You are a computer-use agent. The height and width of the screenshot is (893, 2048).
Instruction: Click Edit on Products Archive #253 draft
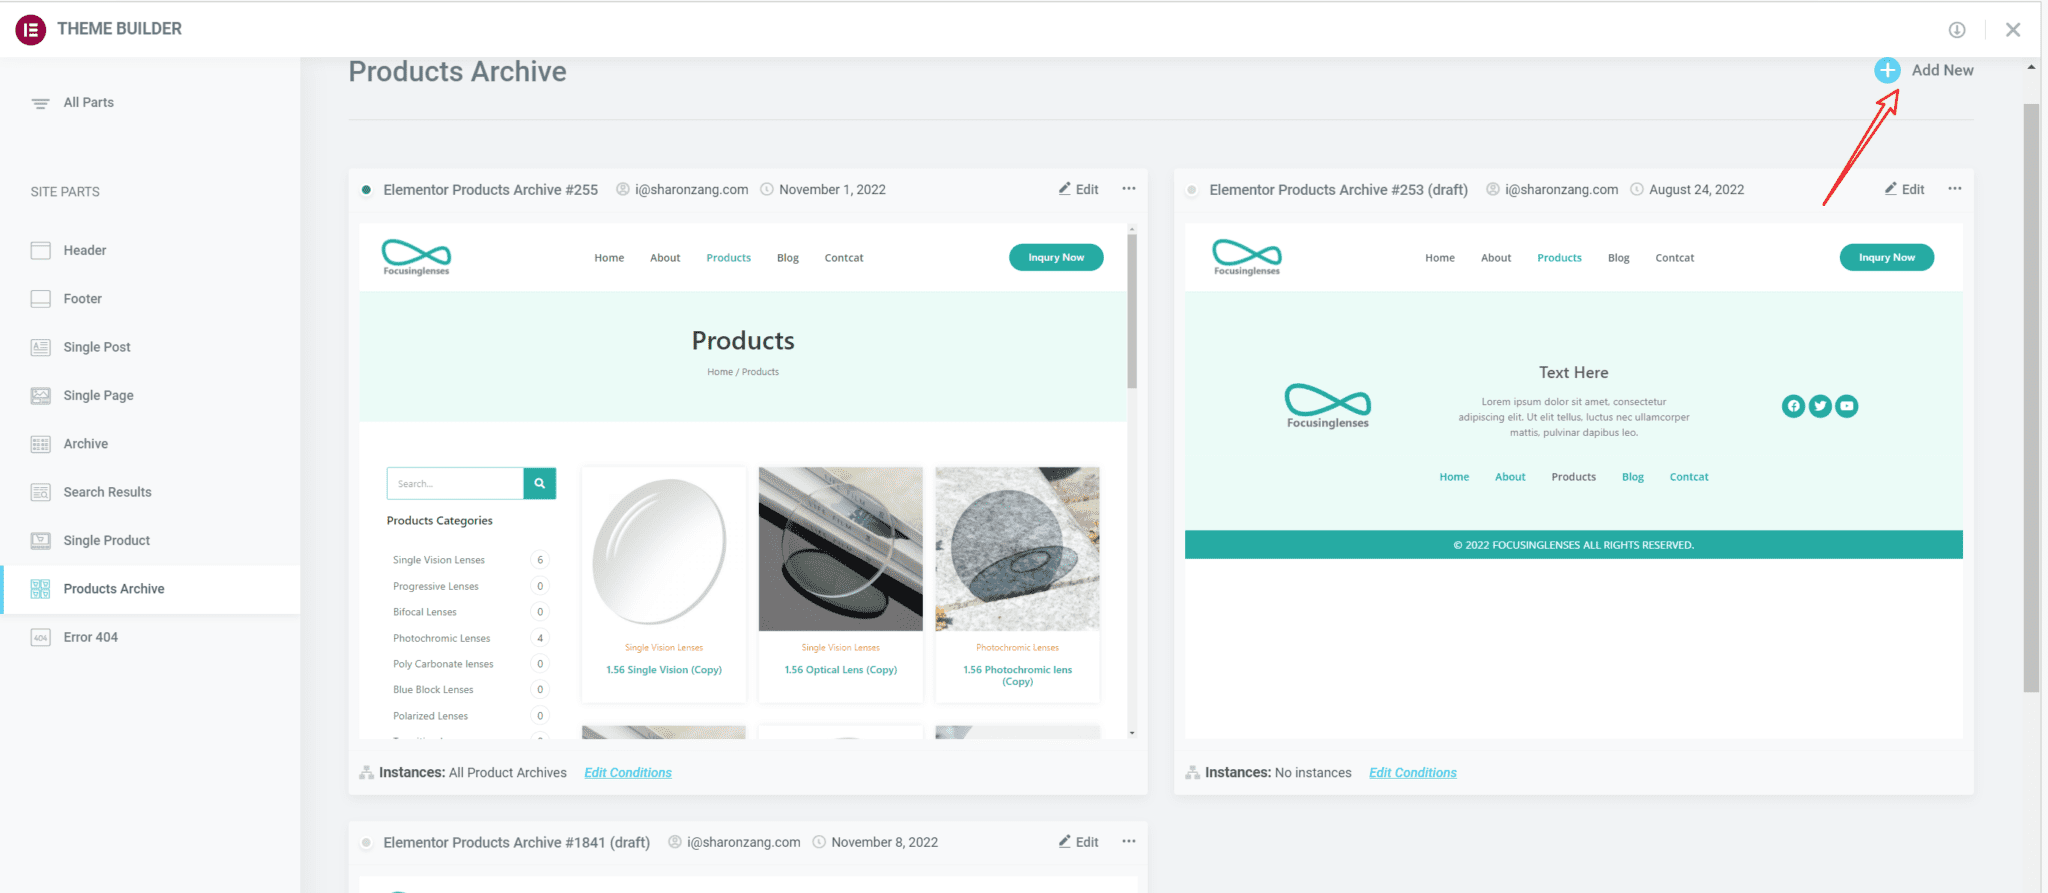pos(1904,189)
